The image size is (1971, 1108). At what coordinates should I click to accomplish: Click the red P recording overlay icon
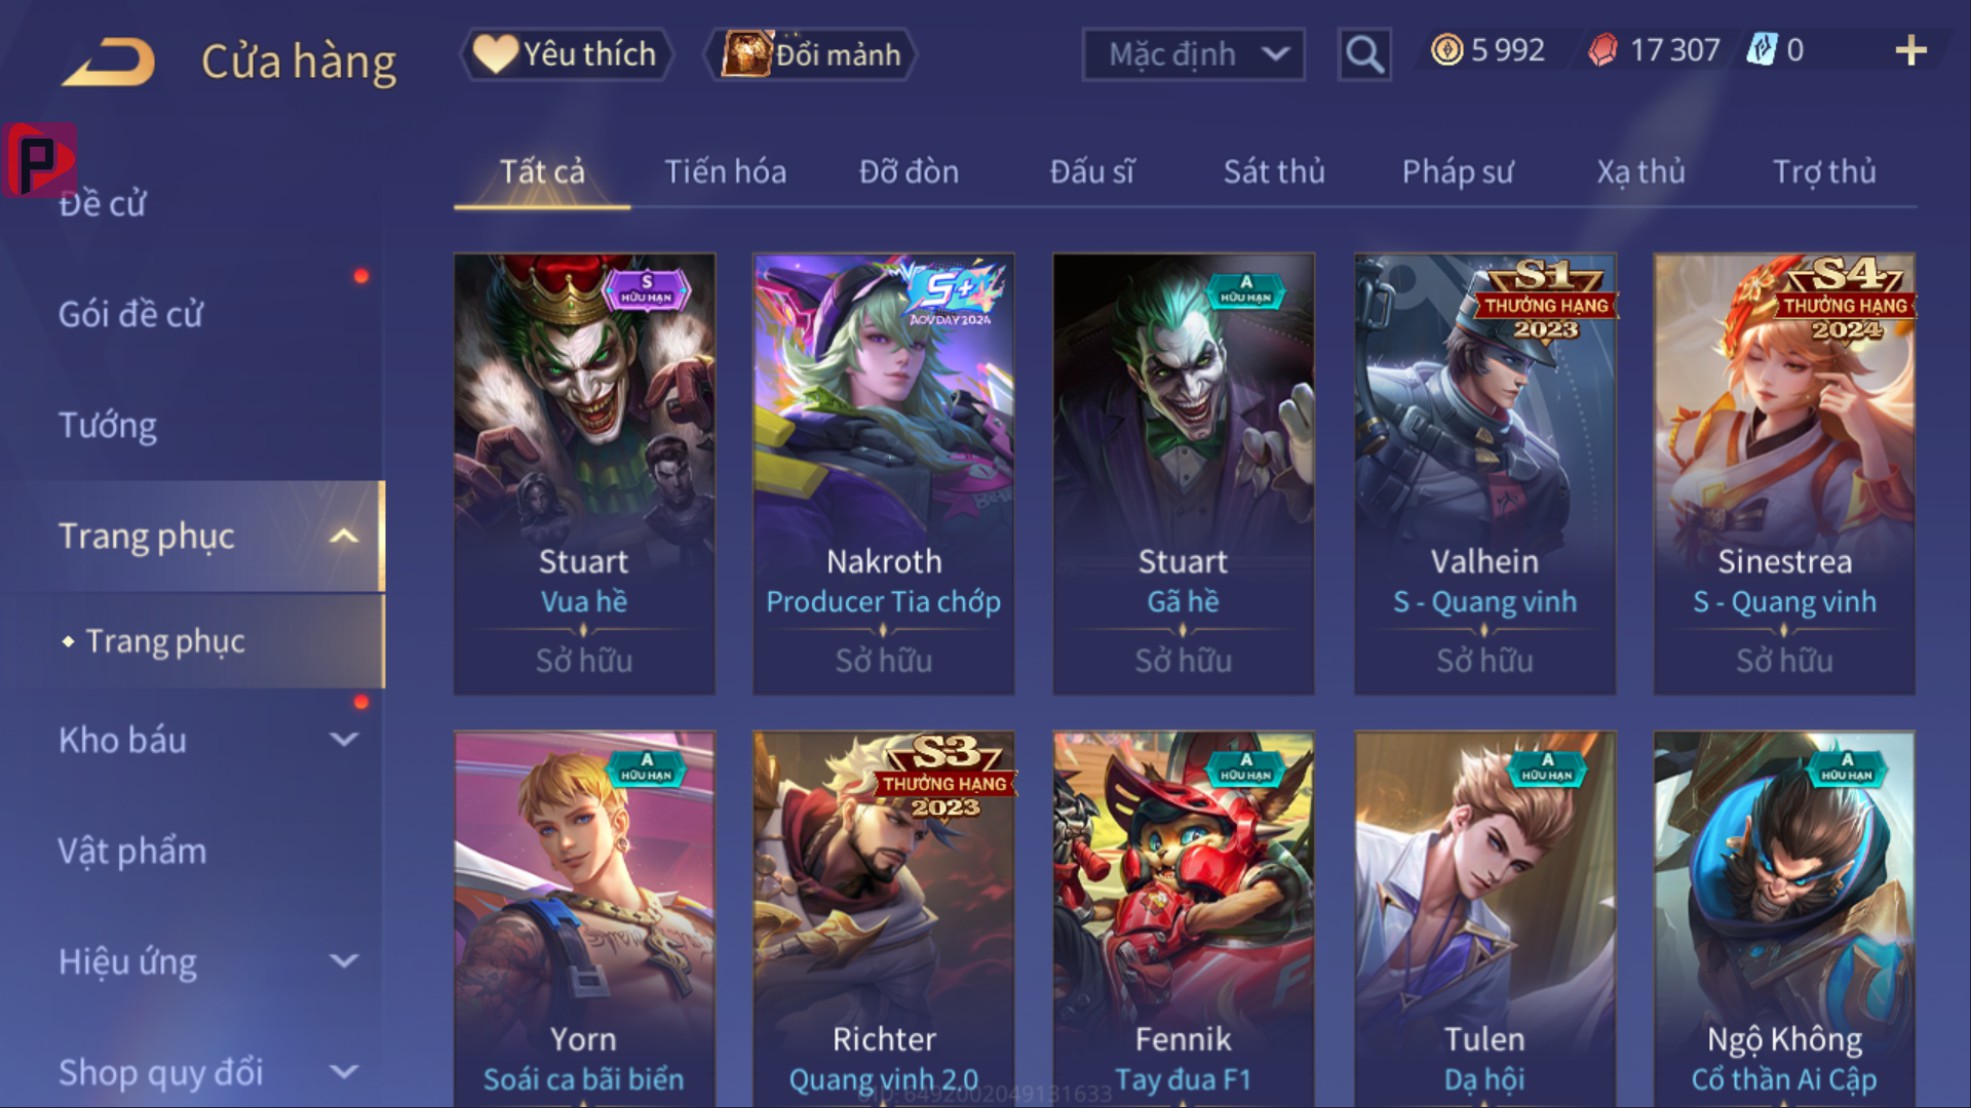pyautogui.click(x=38, y=160)
